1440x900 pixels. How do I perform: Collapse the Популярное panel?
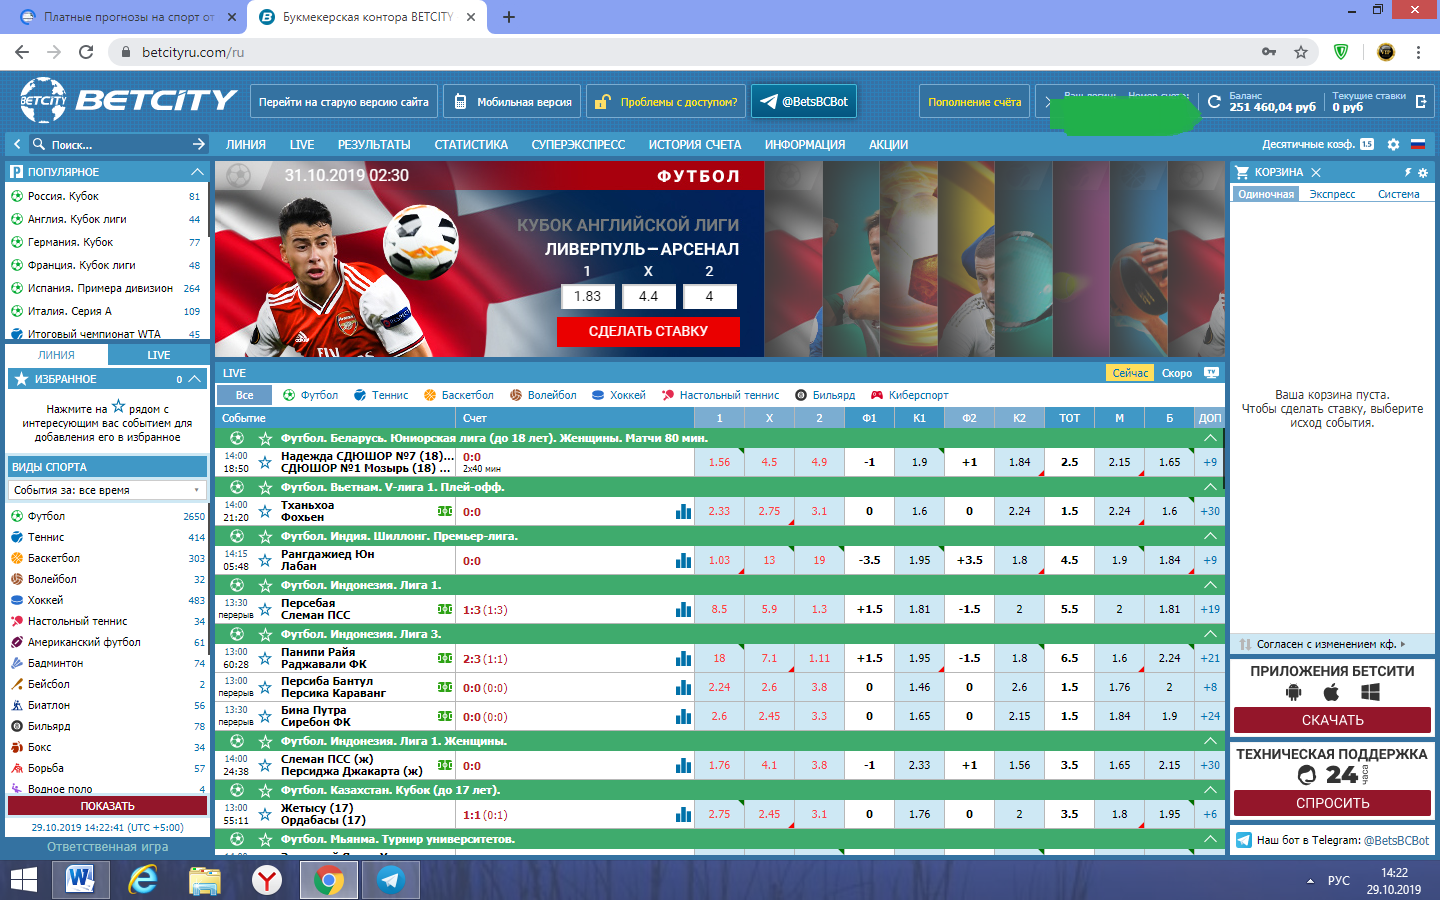tap(196, 172)
